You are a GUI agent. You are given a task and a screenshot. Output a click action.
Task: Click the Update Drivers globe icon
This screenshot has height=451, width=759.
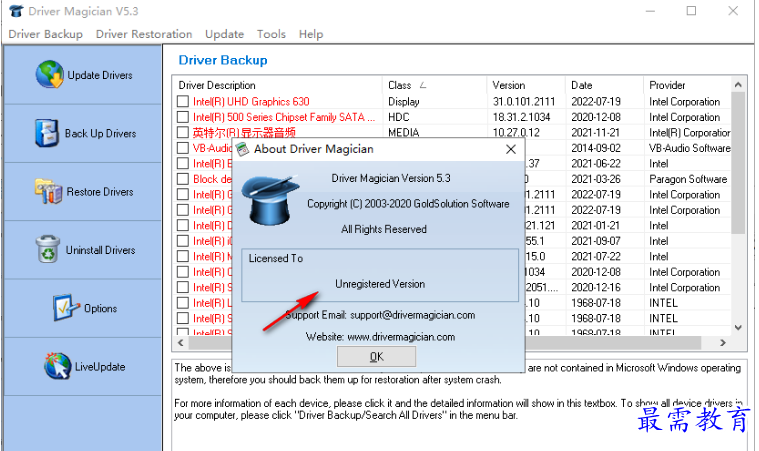(49, 75)
